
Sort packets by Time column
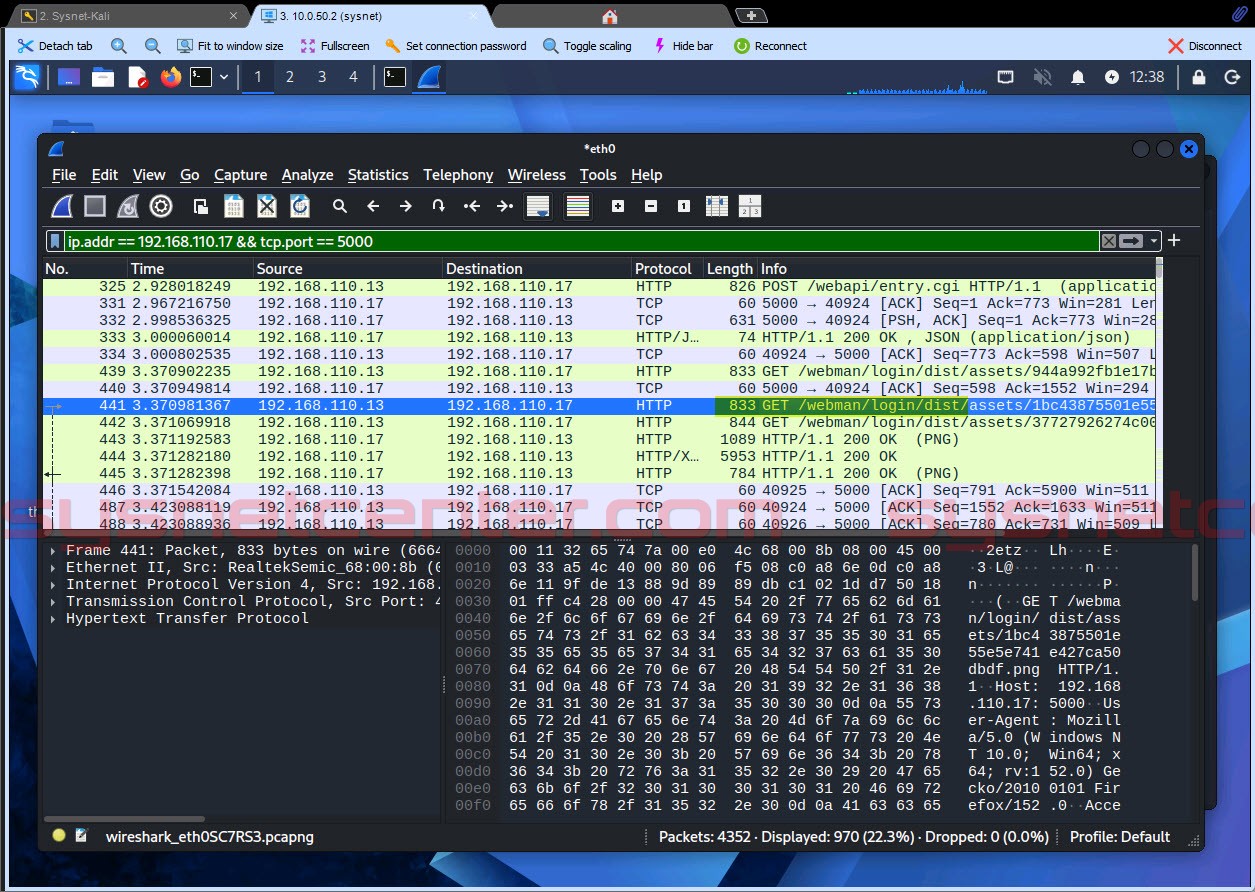pyautogui.click(x=190, y=268)
